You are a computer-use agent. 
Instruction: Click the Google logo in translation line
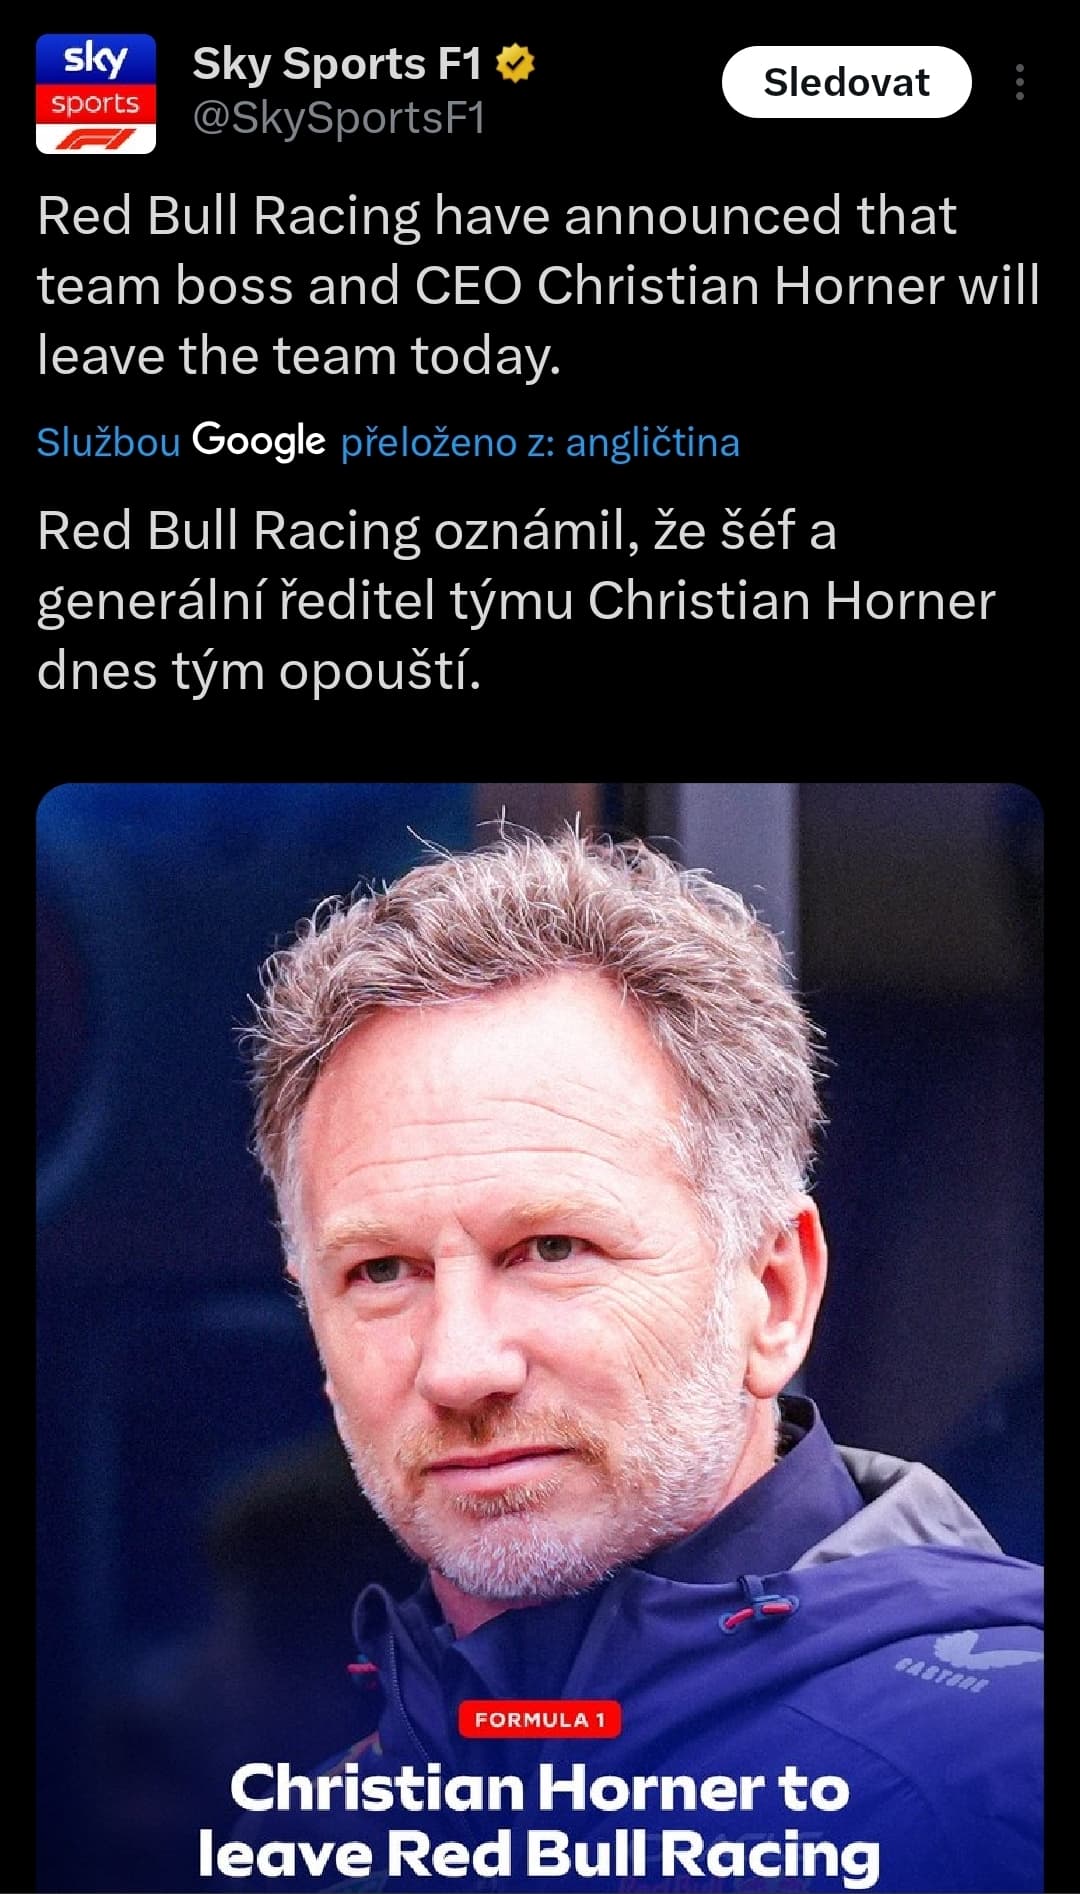[259, 440]
